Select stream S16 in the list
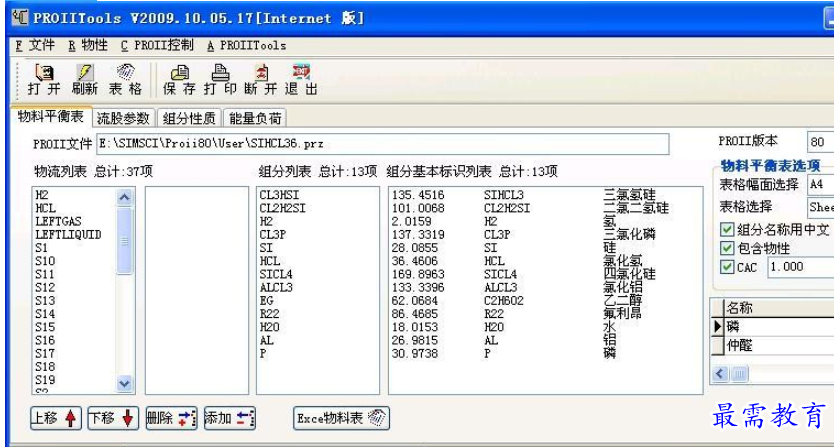The width and height of the screenshot is (834, 447). 45,341
